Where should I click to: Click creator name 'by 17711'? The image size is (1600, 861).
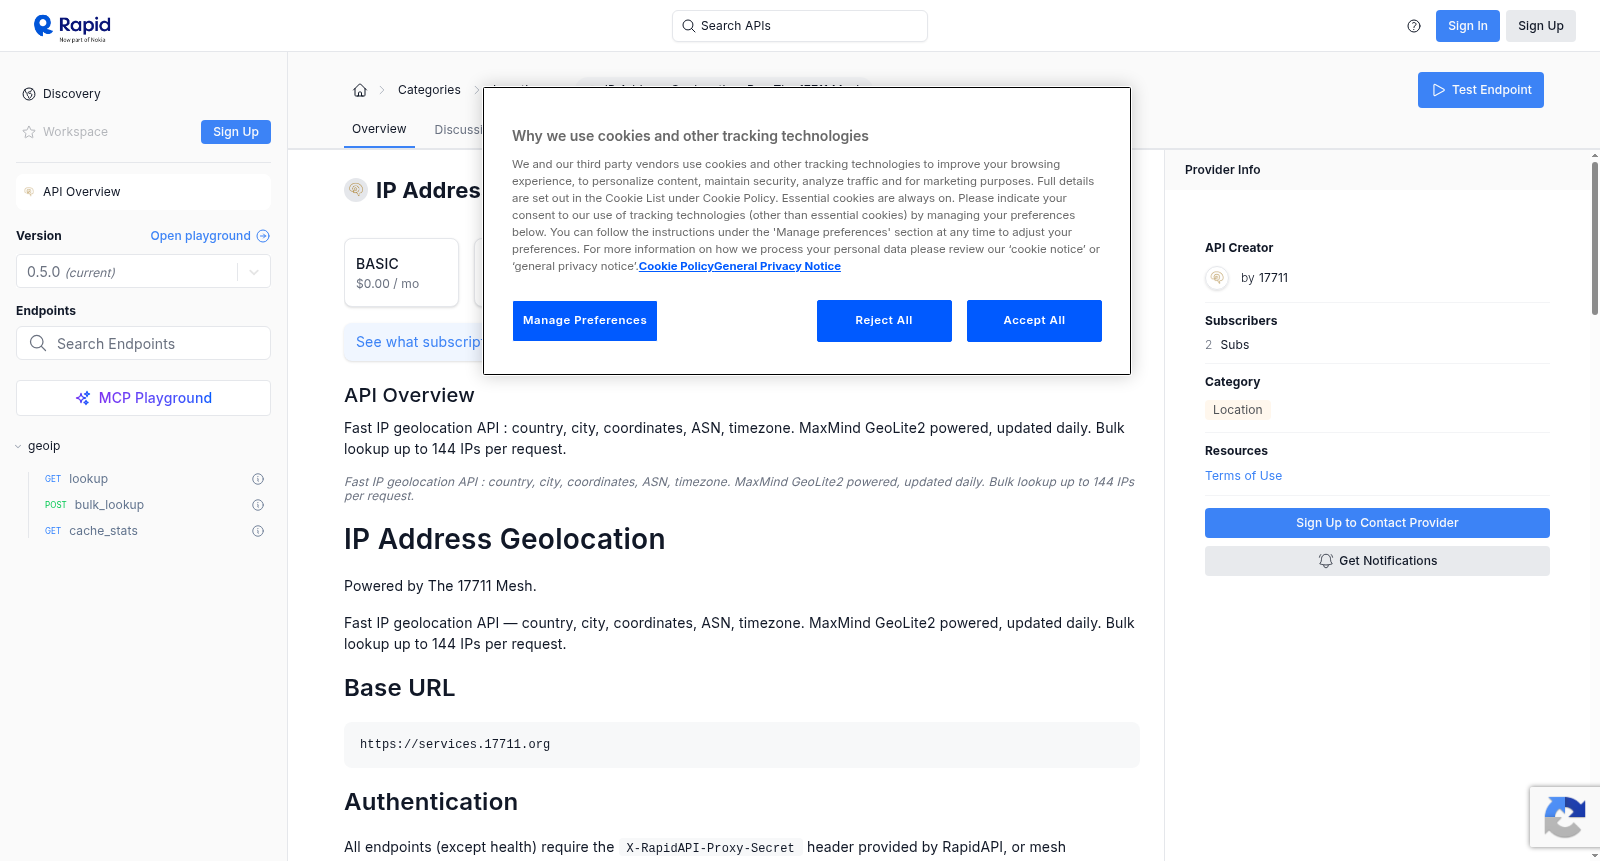point(1264,278)
